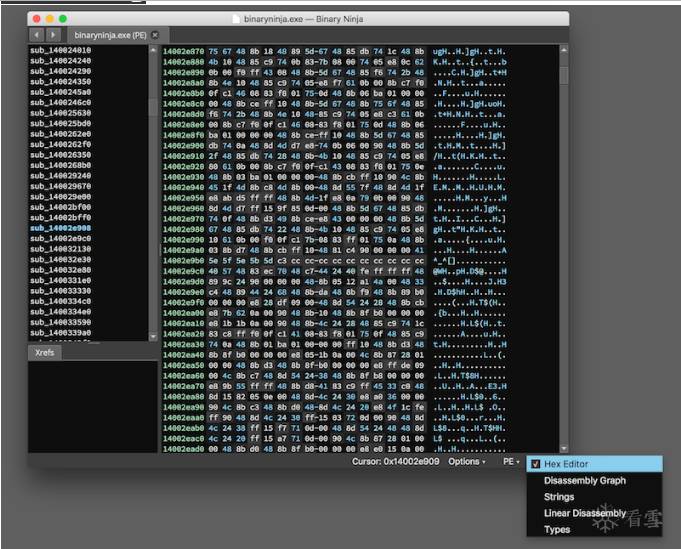
Task: Select function sub_1400334c0
Action: coord(60,301)
